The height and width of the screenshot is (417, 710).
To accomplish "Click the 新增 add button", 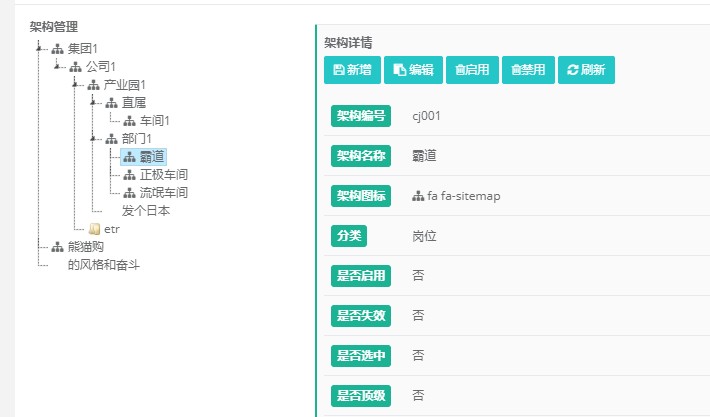I will pyautogui.click(x=352, y=70).
